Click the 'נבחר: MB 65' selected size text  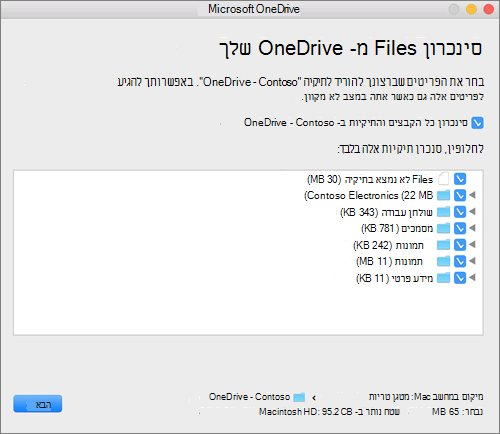pyautogui.click(x=457, y=412)
